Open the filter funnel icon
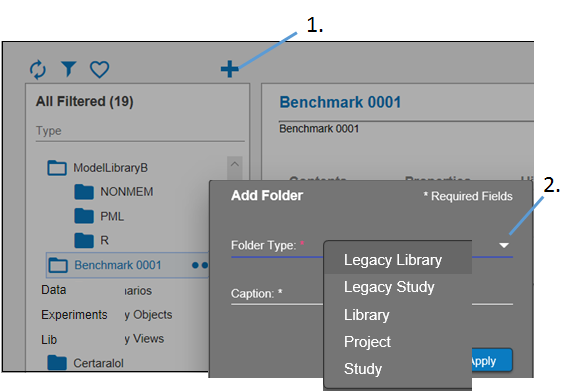This screenshot has height=392, width=566. tap(69, 69)
